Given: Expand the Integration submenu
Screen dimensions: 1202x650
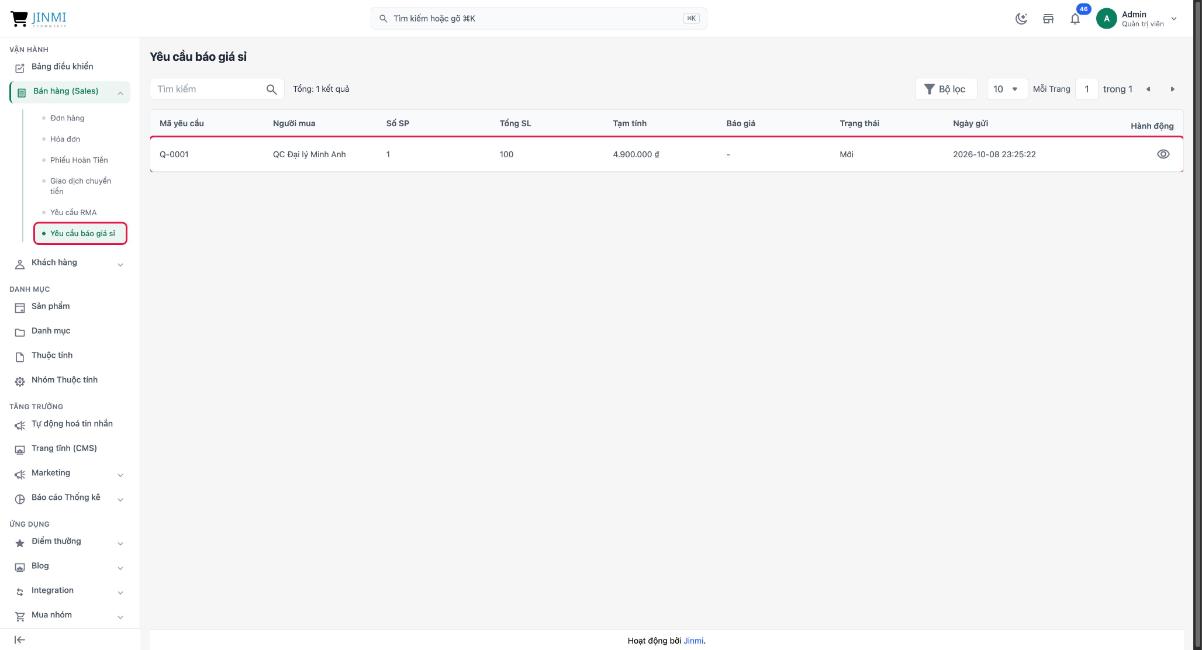Looking at the screenshot, I should tap(120, 592).
